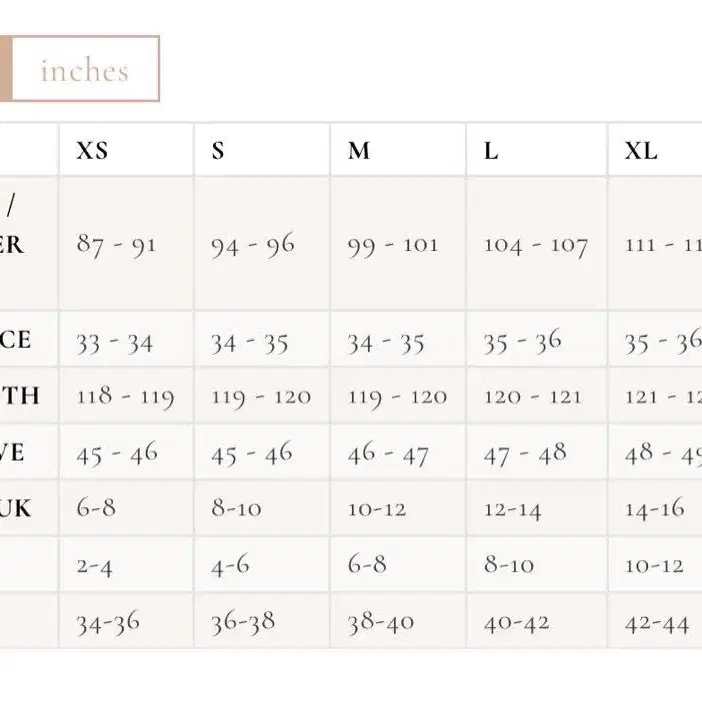Click the 46 - 47 cell under M
Viewport: 702px width, 702px height.
[x=398, y=452]
